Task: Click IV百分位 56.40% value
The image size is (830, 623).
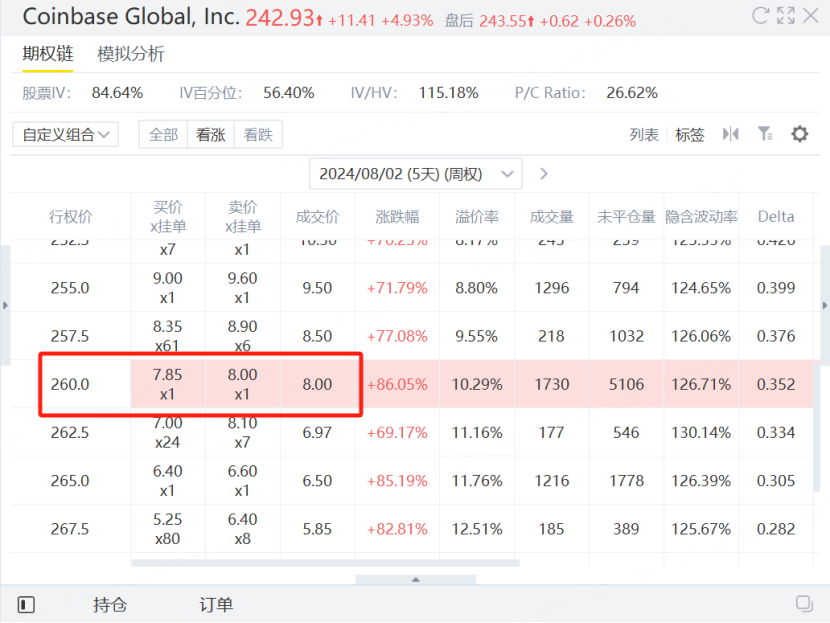Action: pos(288,93)
